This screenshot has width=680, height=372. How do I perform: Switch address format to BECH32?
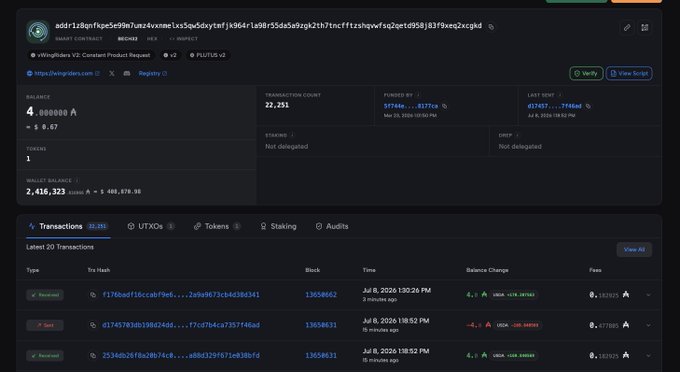point(128,39)
